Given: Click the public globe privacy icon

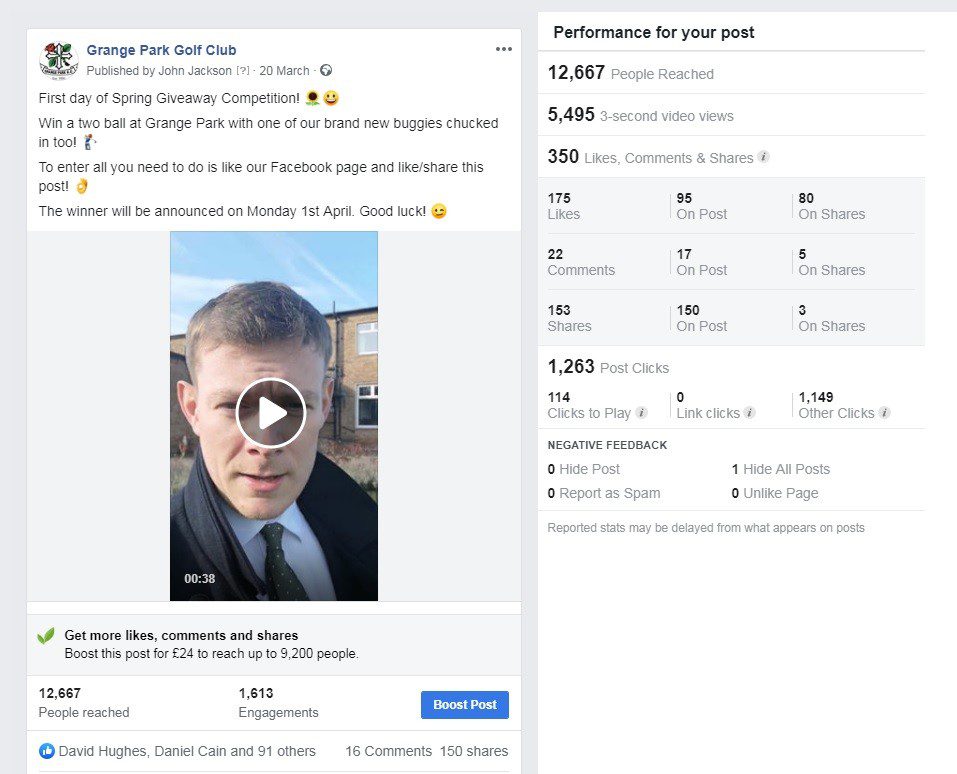Looking at the screenshot, I should point(327,70).
